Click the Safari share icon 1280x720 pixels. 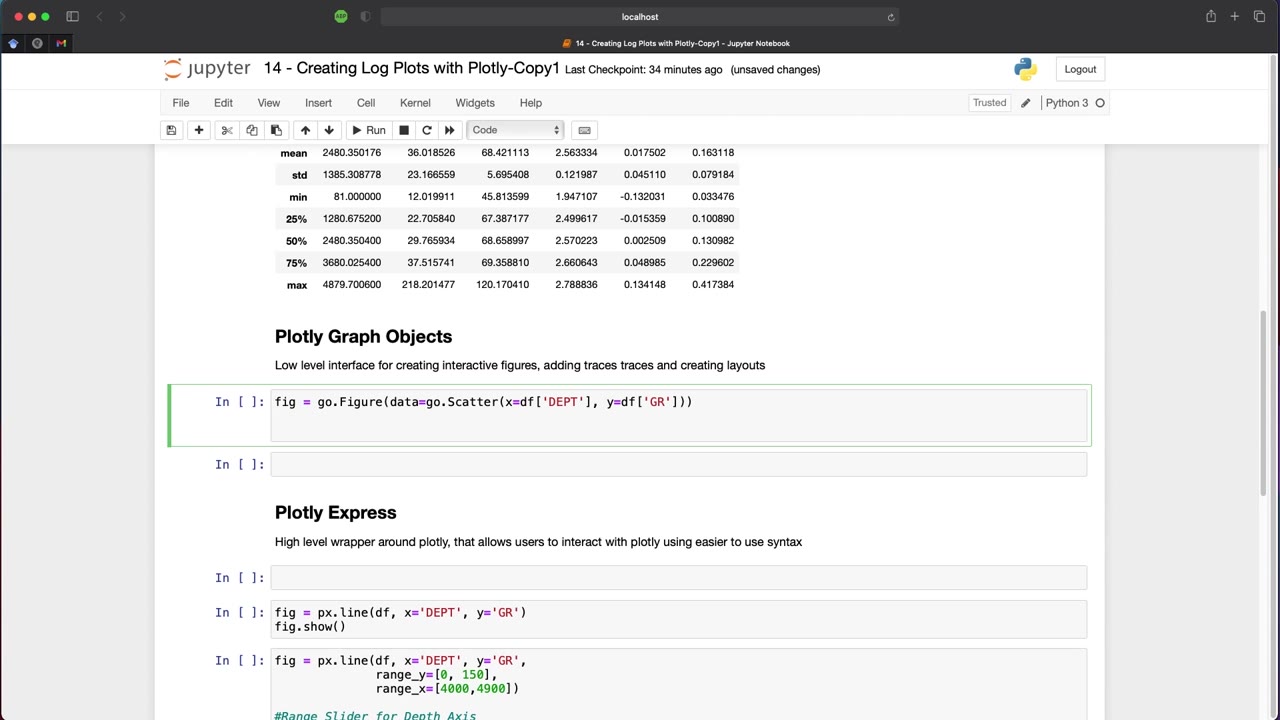click(x=1210, y=16)
